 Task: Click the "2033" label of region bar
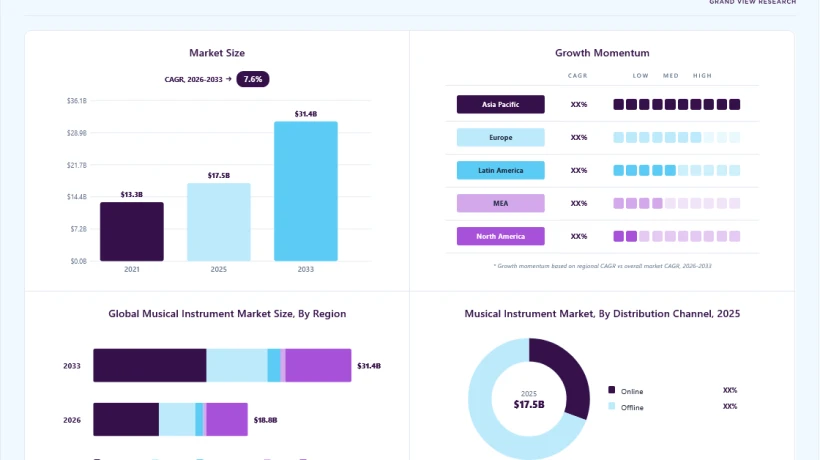point(72,366)
